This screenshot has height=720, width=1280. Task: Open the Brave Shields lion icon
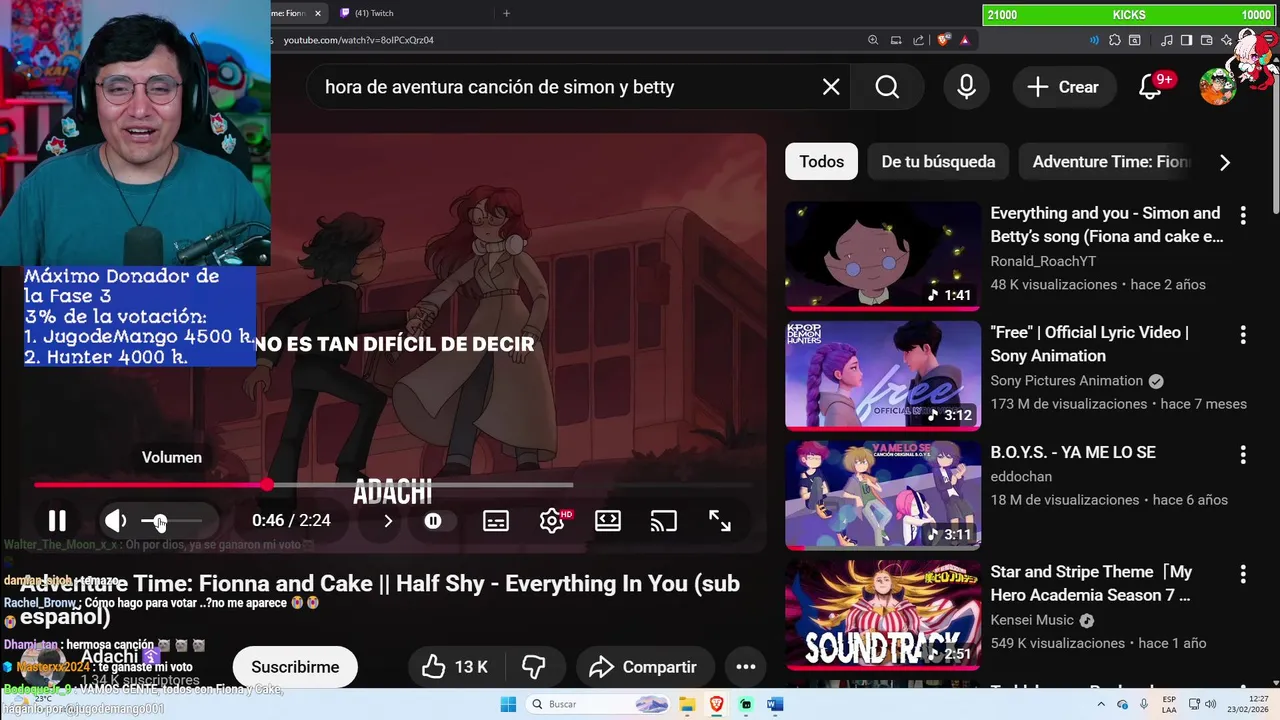coord(942,40)
